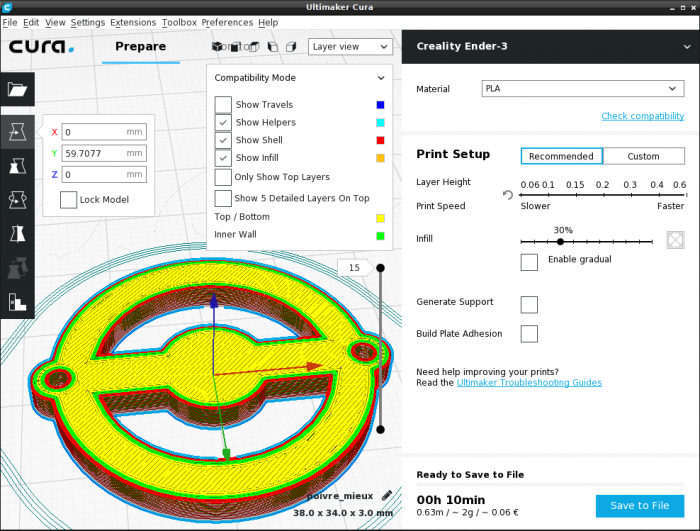The image size is (700, 531).
Task: Click the Save to File button
Action: click(x=639, y=505)
